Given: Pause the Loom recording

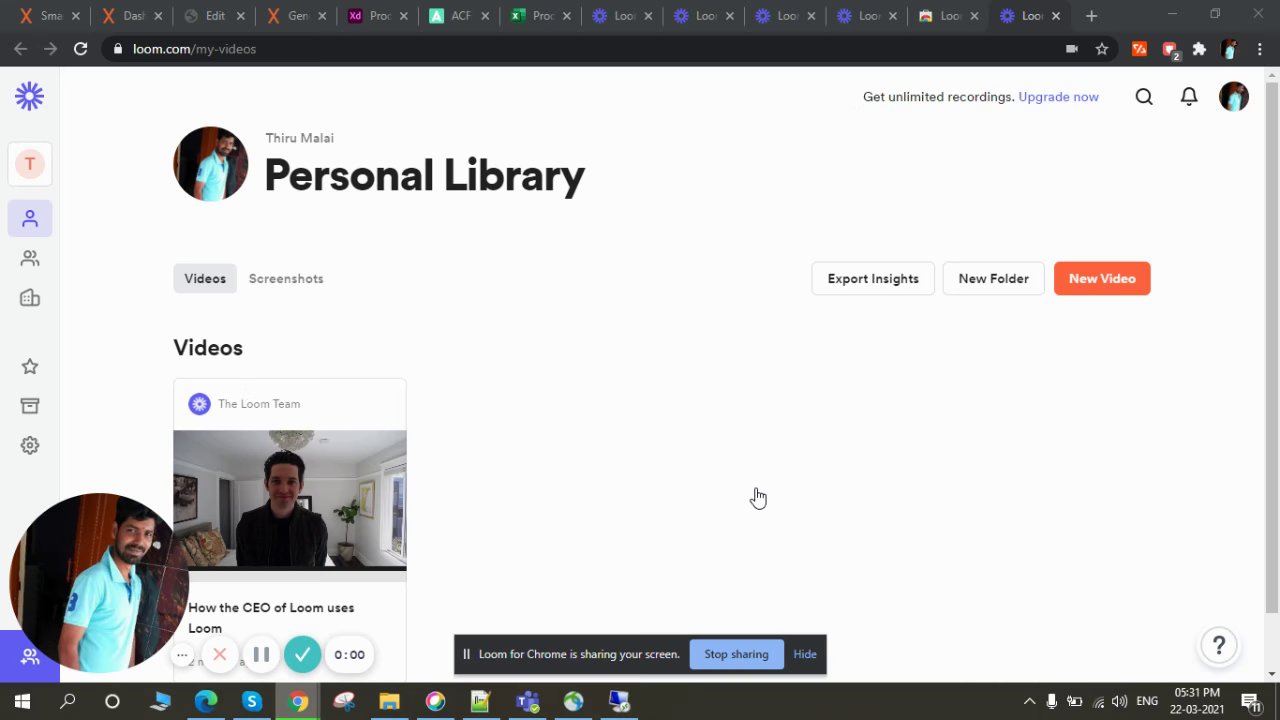Looking at the screenshot, I should pyautogui.click(x=261, y=655).
